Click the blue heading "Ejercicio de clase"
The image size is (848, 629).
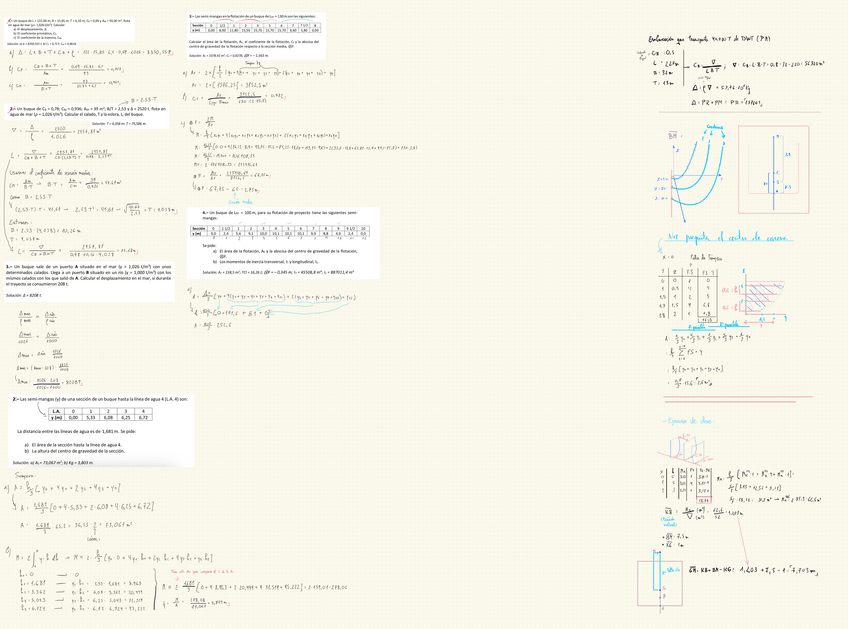[688, 421]
